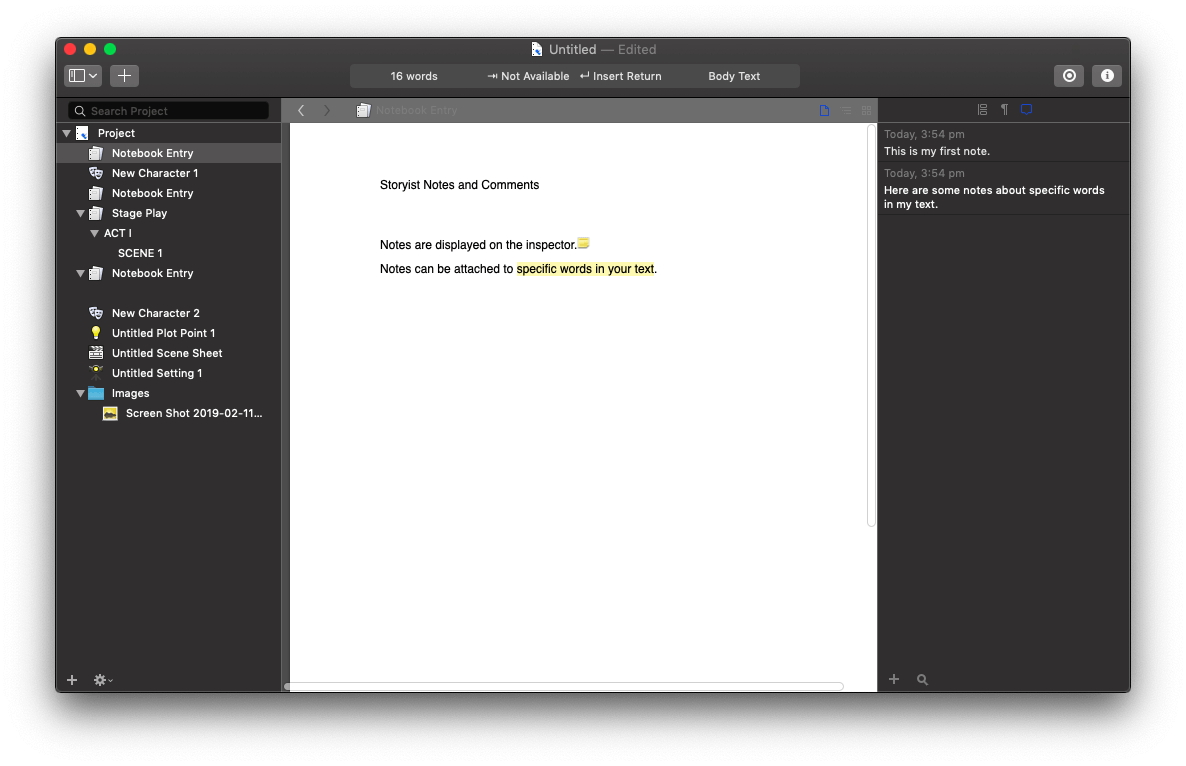Click the masks icon for New Character 2
Viewport: 1186px width, 766px height.
tap(96, 313)
